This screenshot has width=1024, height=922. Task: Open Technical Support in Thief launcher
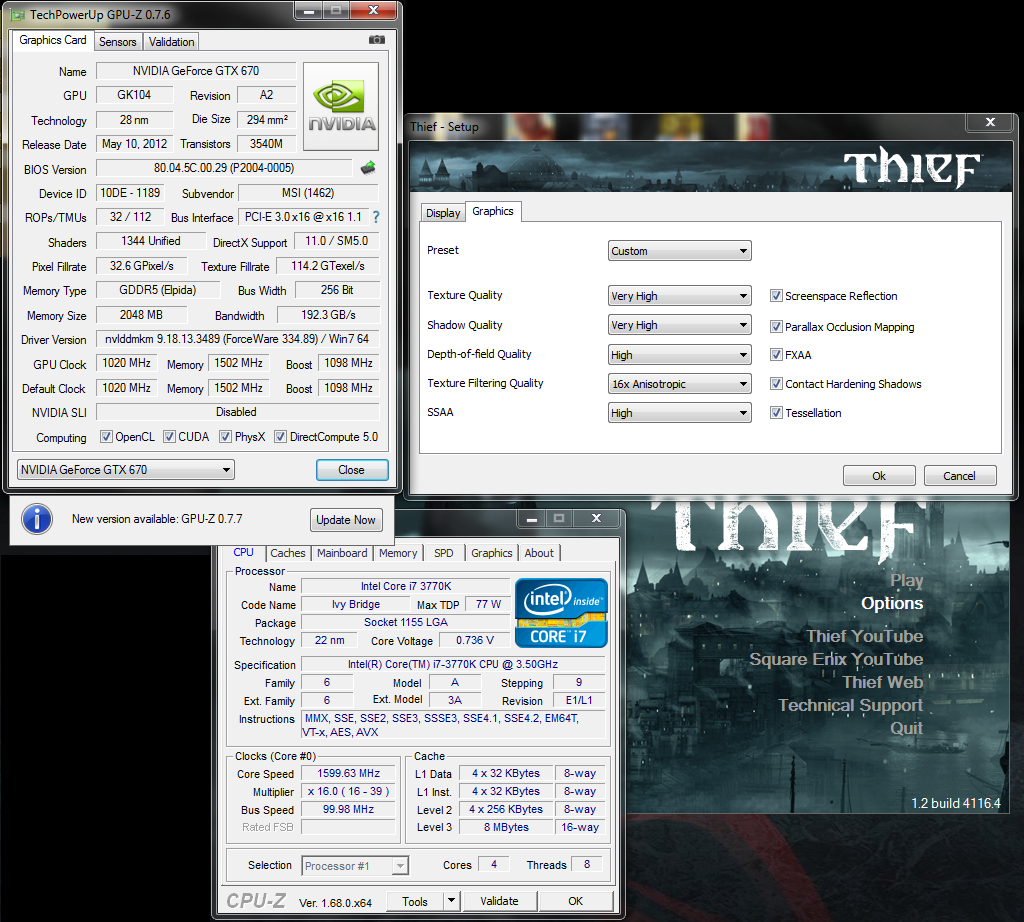[850, 705]
